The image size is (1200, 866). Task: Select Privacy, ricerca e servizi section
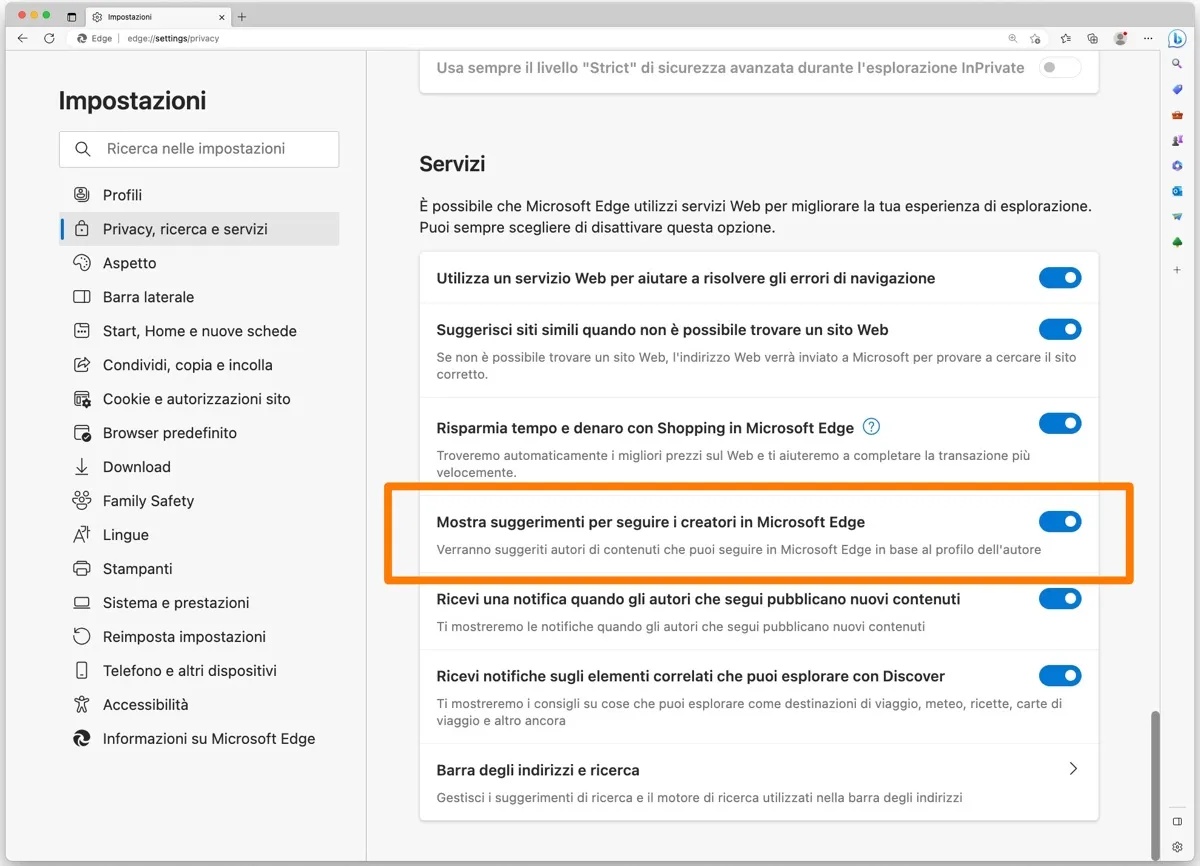199,229
